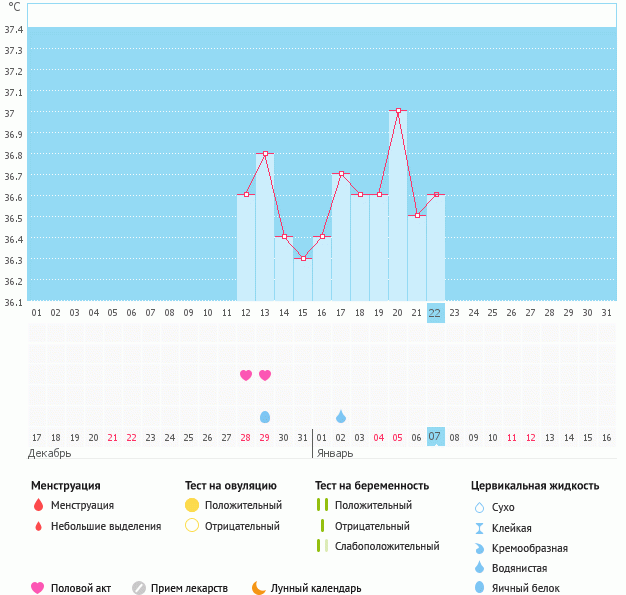This screenshot has width=626, height=595.
Task: Select the 37.0 temperature point on day 20
Action: click(x=398, y=111)
